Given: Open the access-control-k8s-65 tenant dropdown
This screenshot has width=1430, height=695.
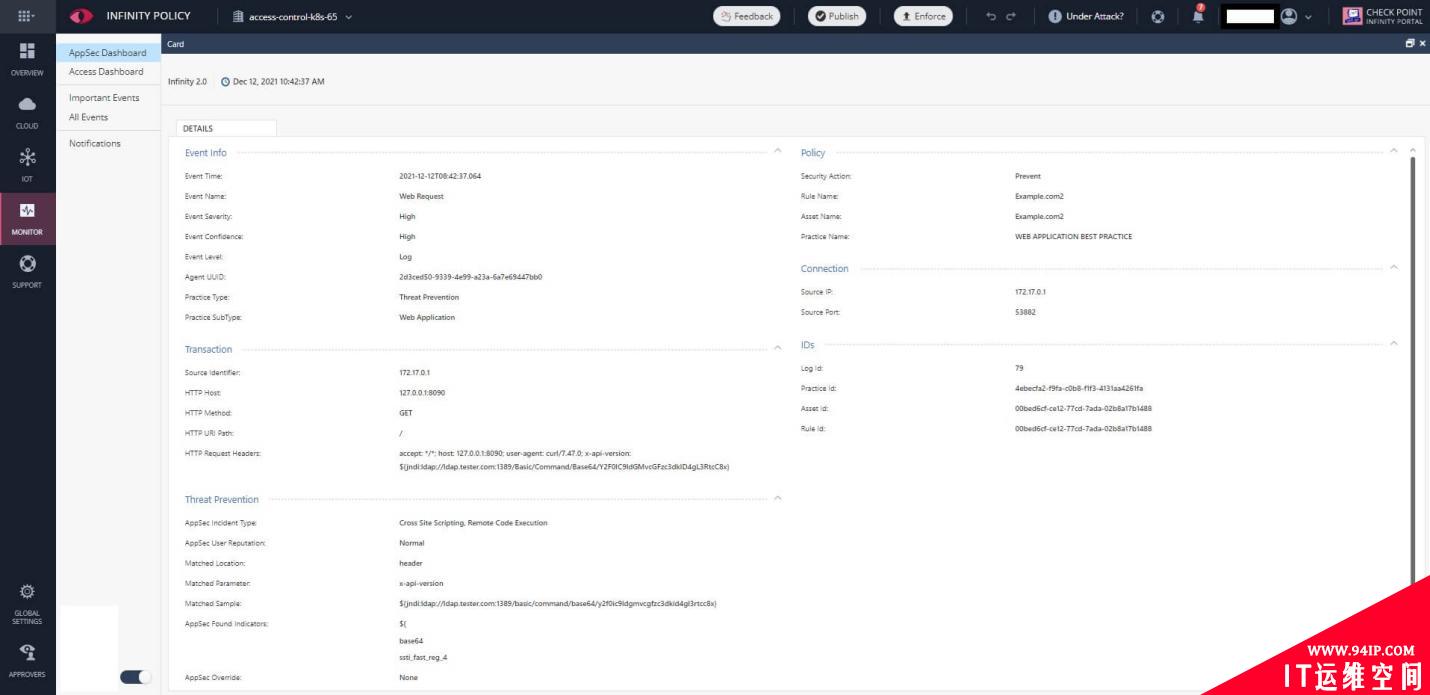Looking at the screenshot, I should 291,16.
